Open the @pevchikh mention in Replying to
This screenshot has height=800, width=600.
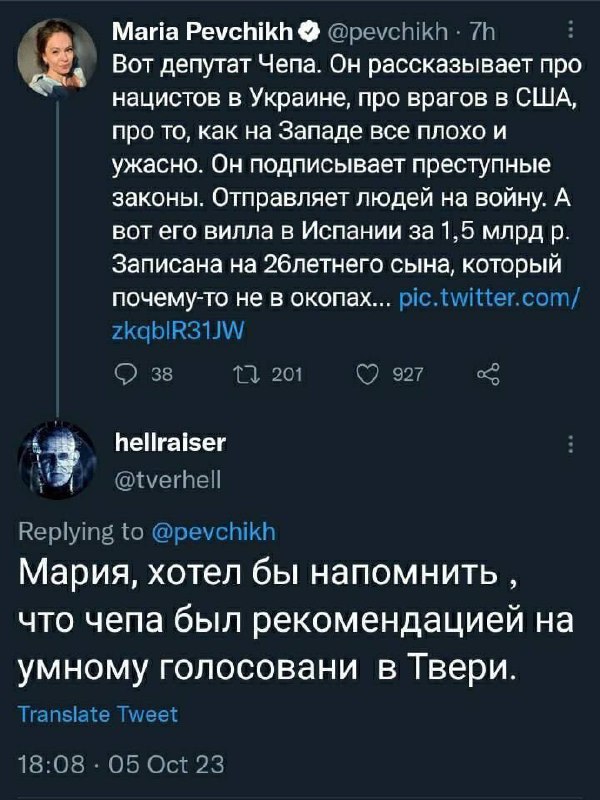pyautogui.click(x=214, y=532)
